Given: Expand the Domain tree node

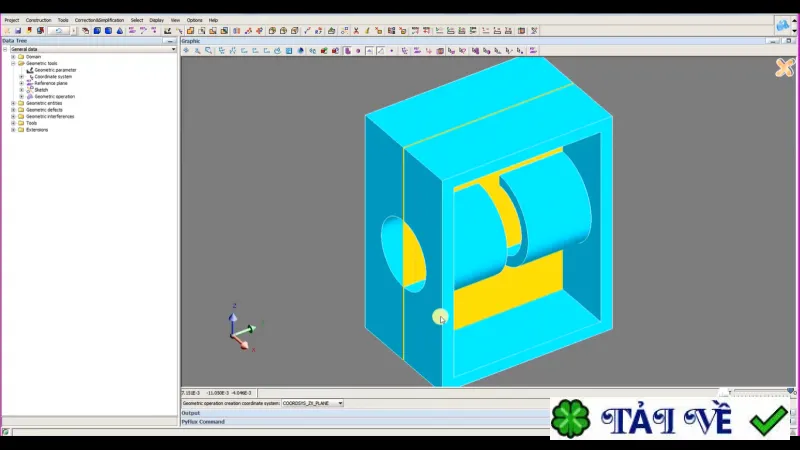Looking at the screenshot, I should point(13,57).
